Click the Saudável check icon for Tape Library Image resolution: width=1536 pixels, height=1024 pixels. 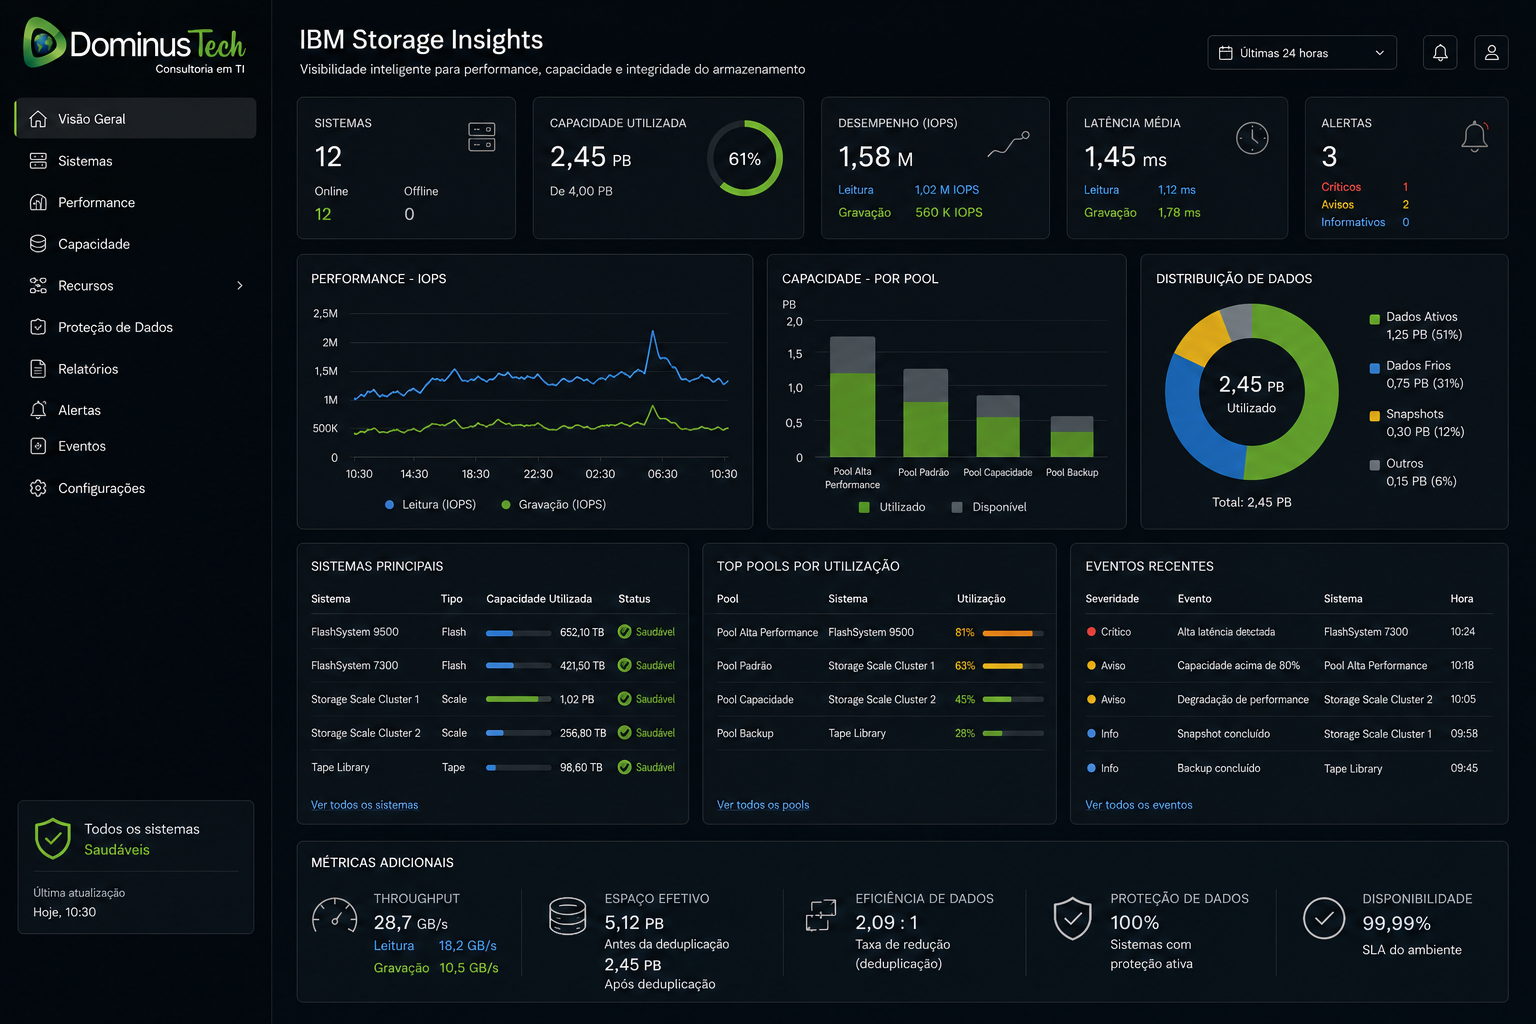625,767
